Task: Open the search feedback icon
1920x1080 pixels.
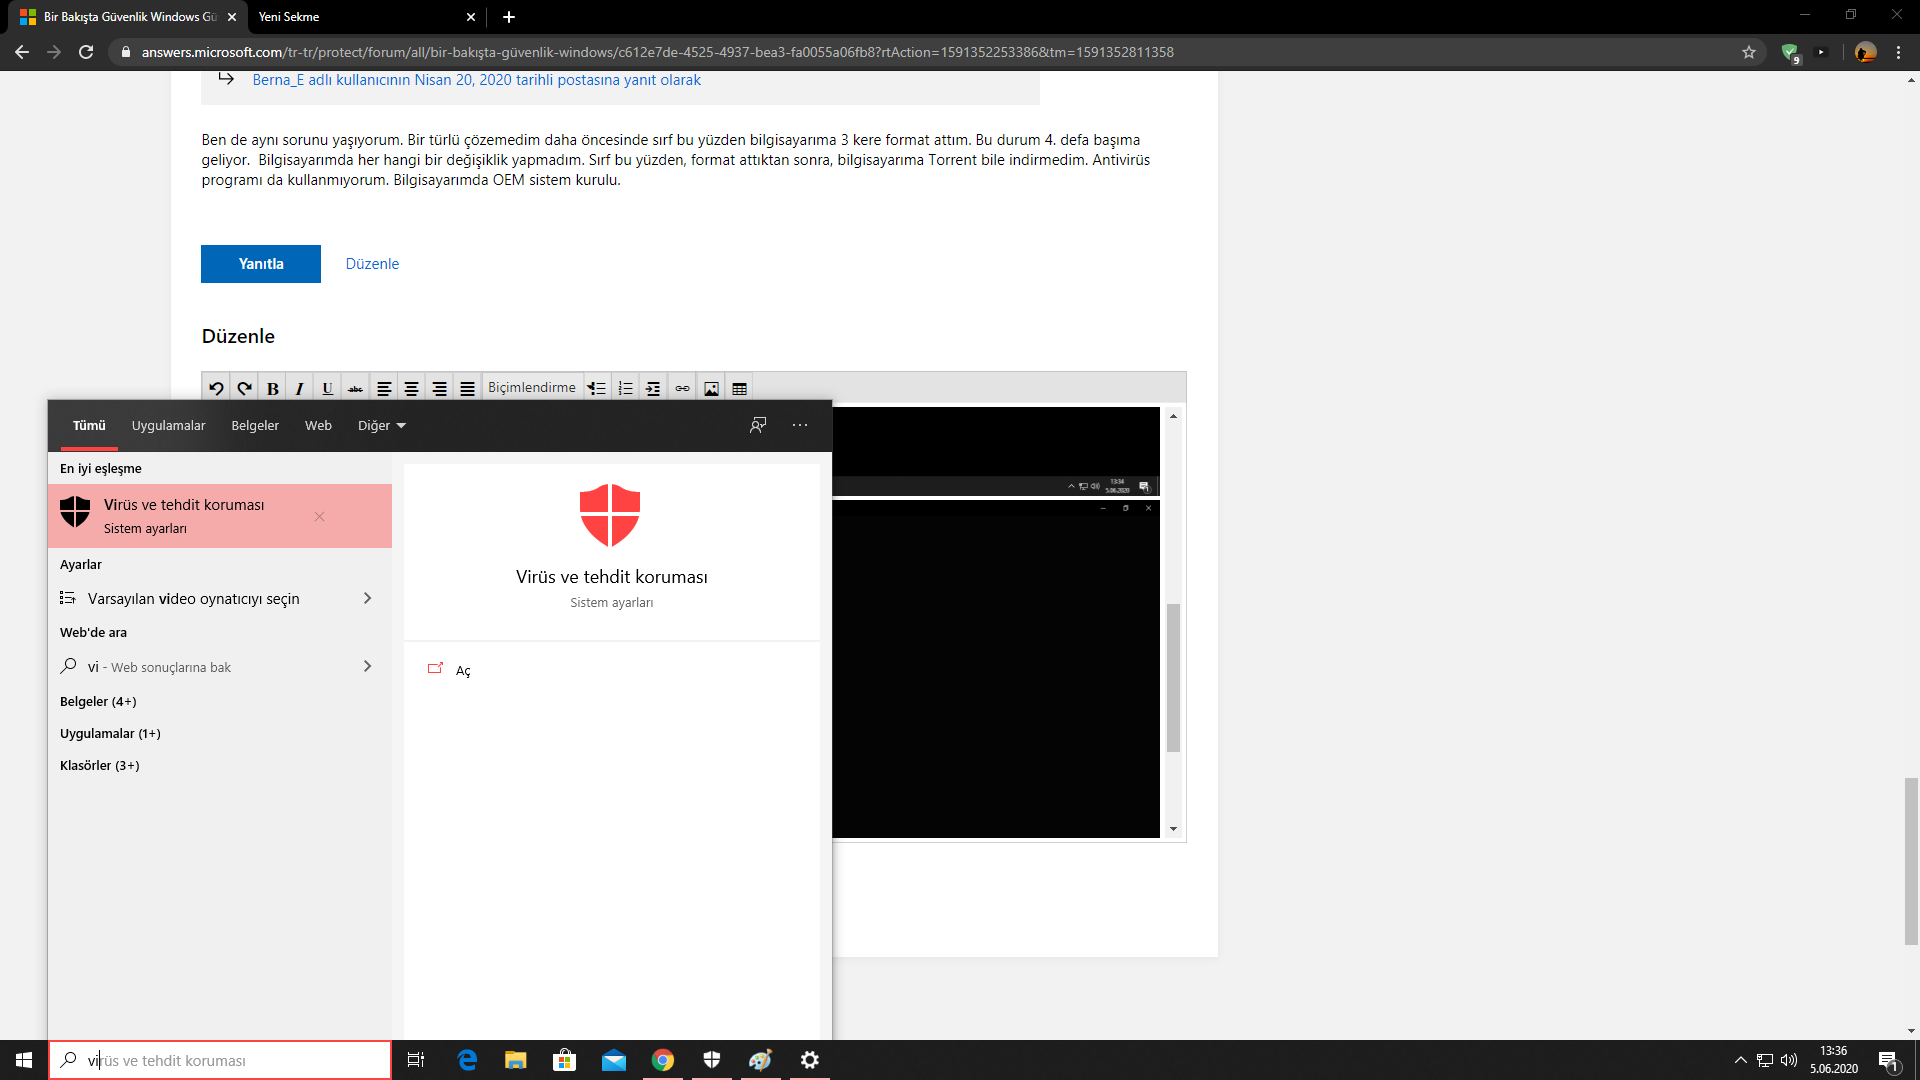Action: click(758, 425)
